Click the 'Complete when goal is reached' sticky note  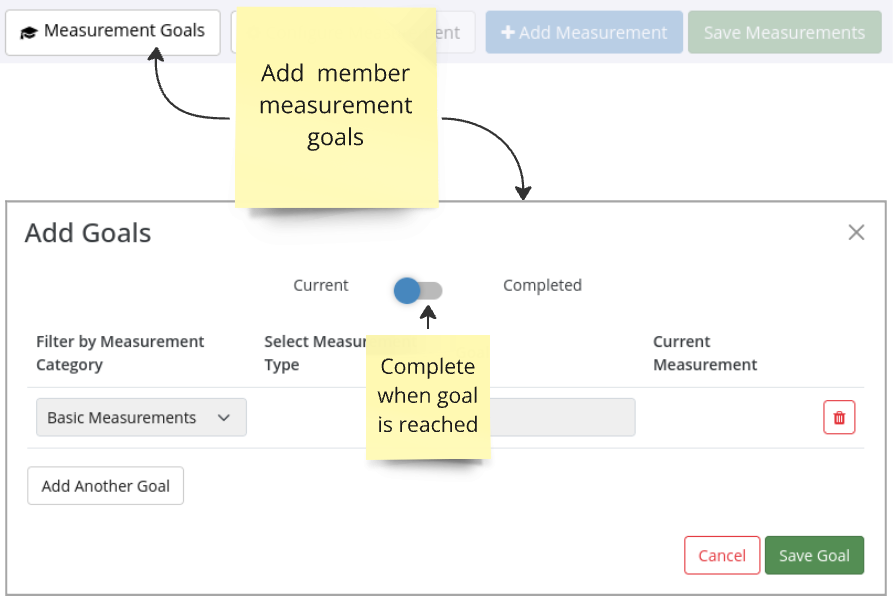click(428, 395)
